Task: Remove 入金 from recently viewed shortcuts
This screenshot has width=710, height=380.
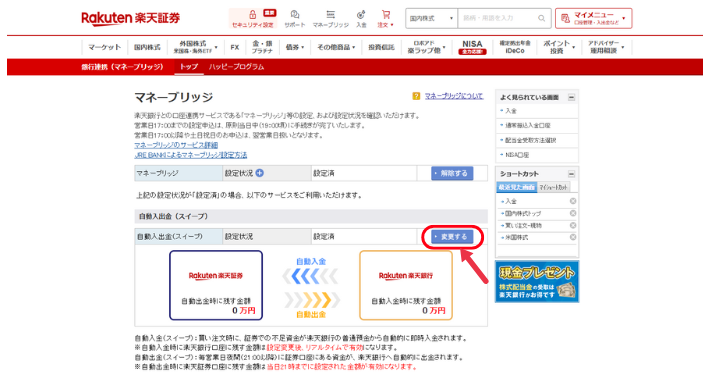Action: [573, 201]
